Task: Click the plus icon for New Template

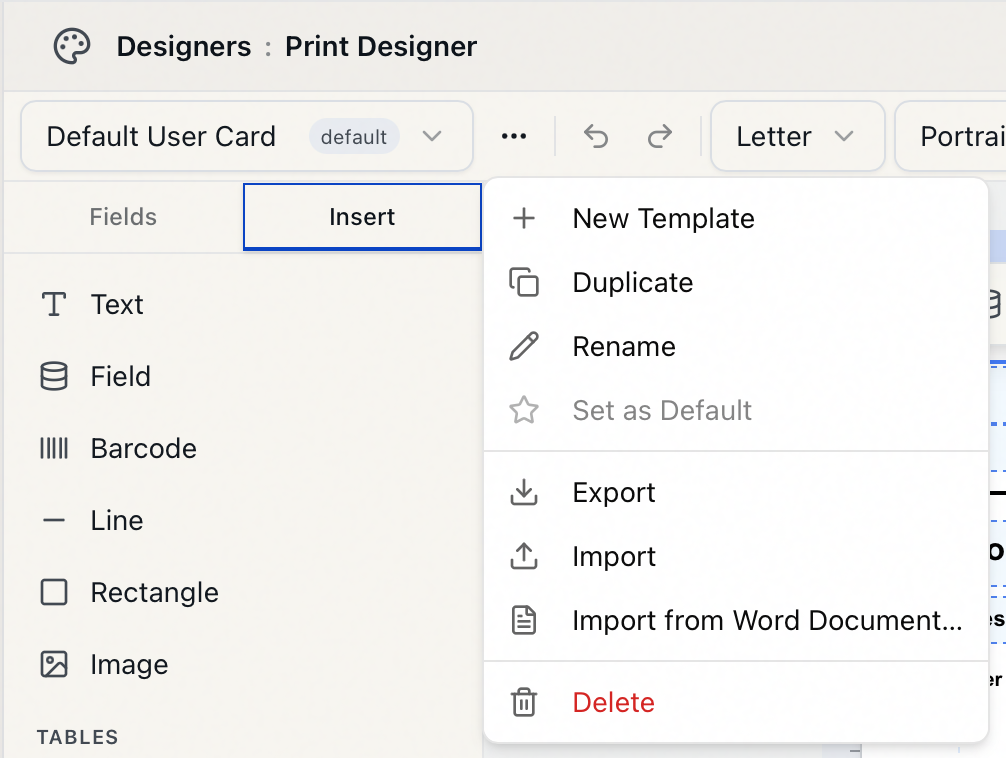Action: [524, 218]
